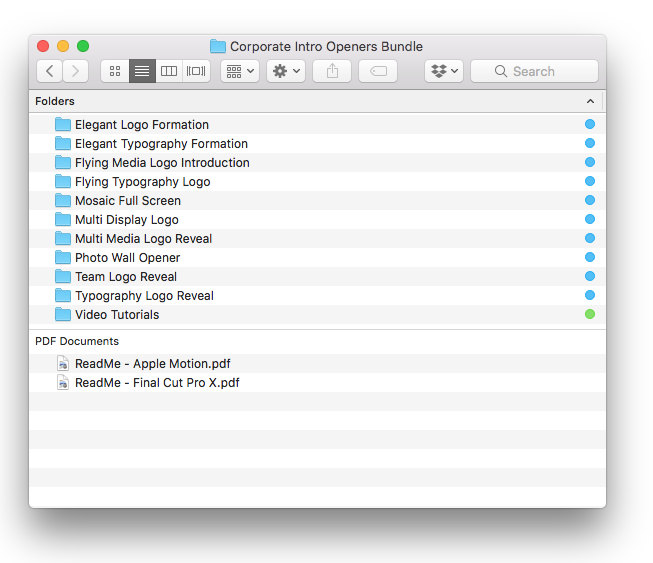Click the window title Corporate Intro Openers Bundle

pos(326,46)
